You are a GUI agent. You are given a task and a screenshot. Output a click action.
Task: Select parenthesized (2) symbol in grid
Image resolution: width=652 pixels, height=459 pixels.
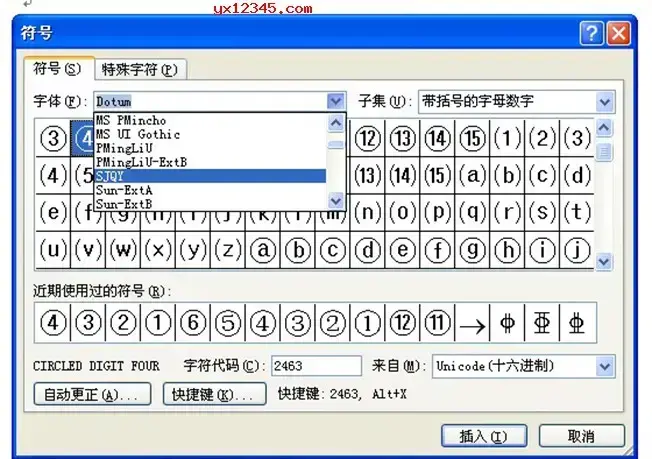542,138
